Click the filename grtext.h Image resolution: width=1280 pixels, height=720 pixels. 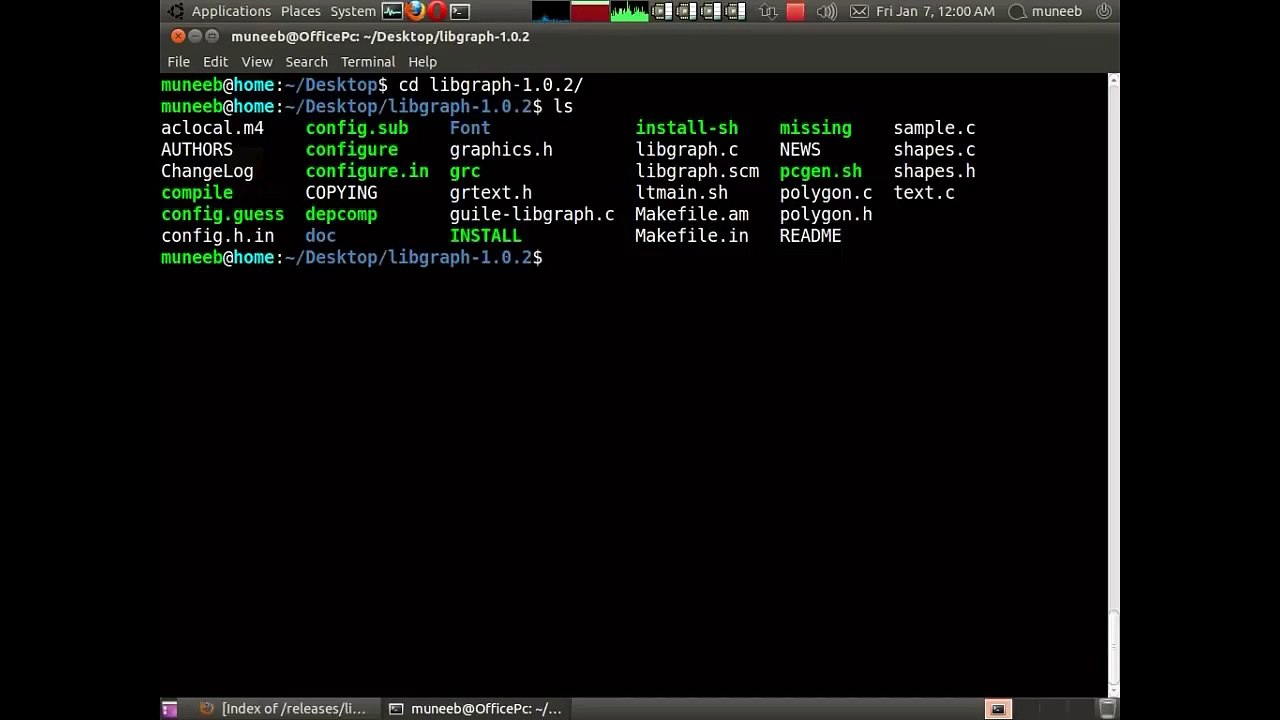(491, 193)
